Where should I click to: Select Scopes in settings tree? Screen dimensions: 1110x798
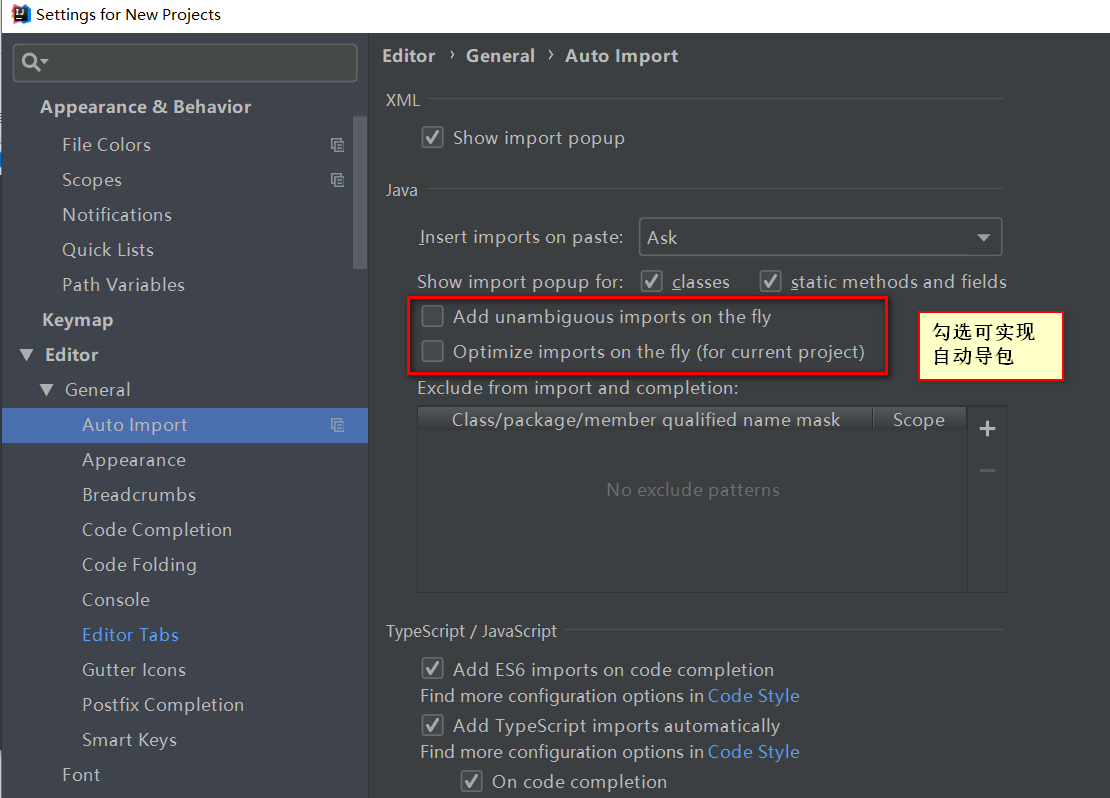click(92, 180)
